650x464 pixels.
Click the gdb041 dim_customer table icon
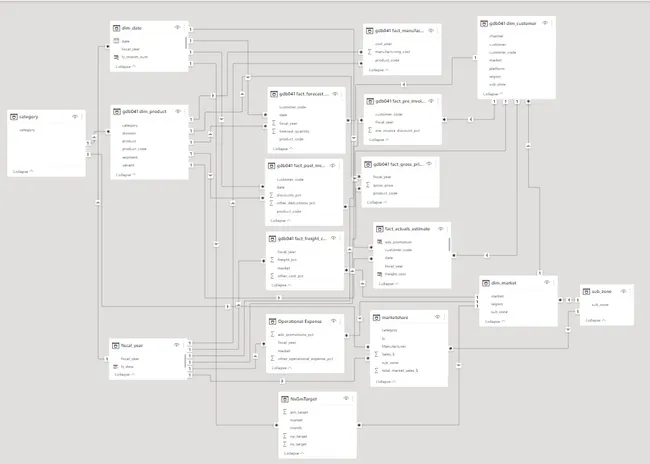pyautogui.click(x=484, y=24)
